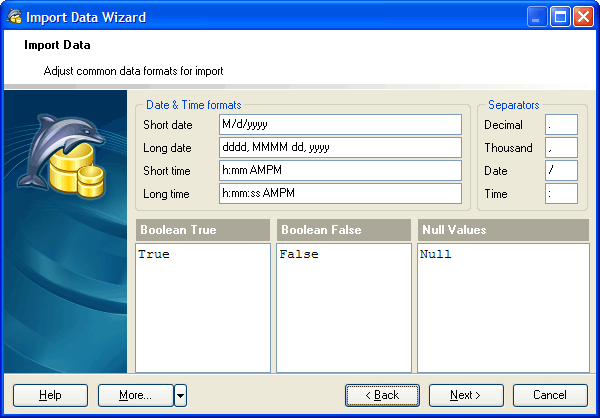Focus the Date separator field

click(561, 170)
